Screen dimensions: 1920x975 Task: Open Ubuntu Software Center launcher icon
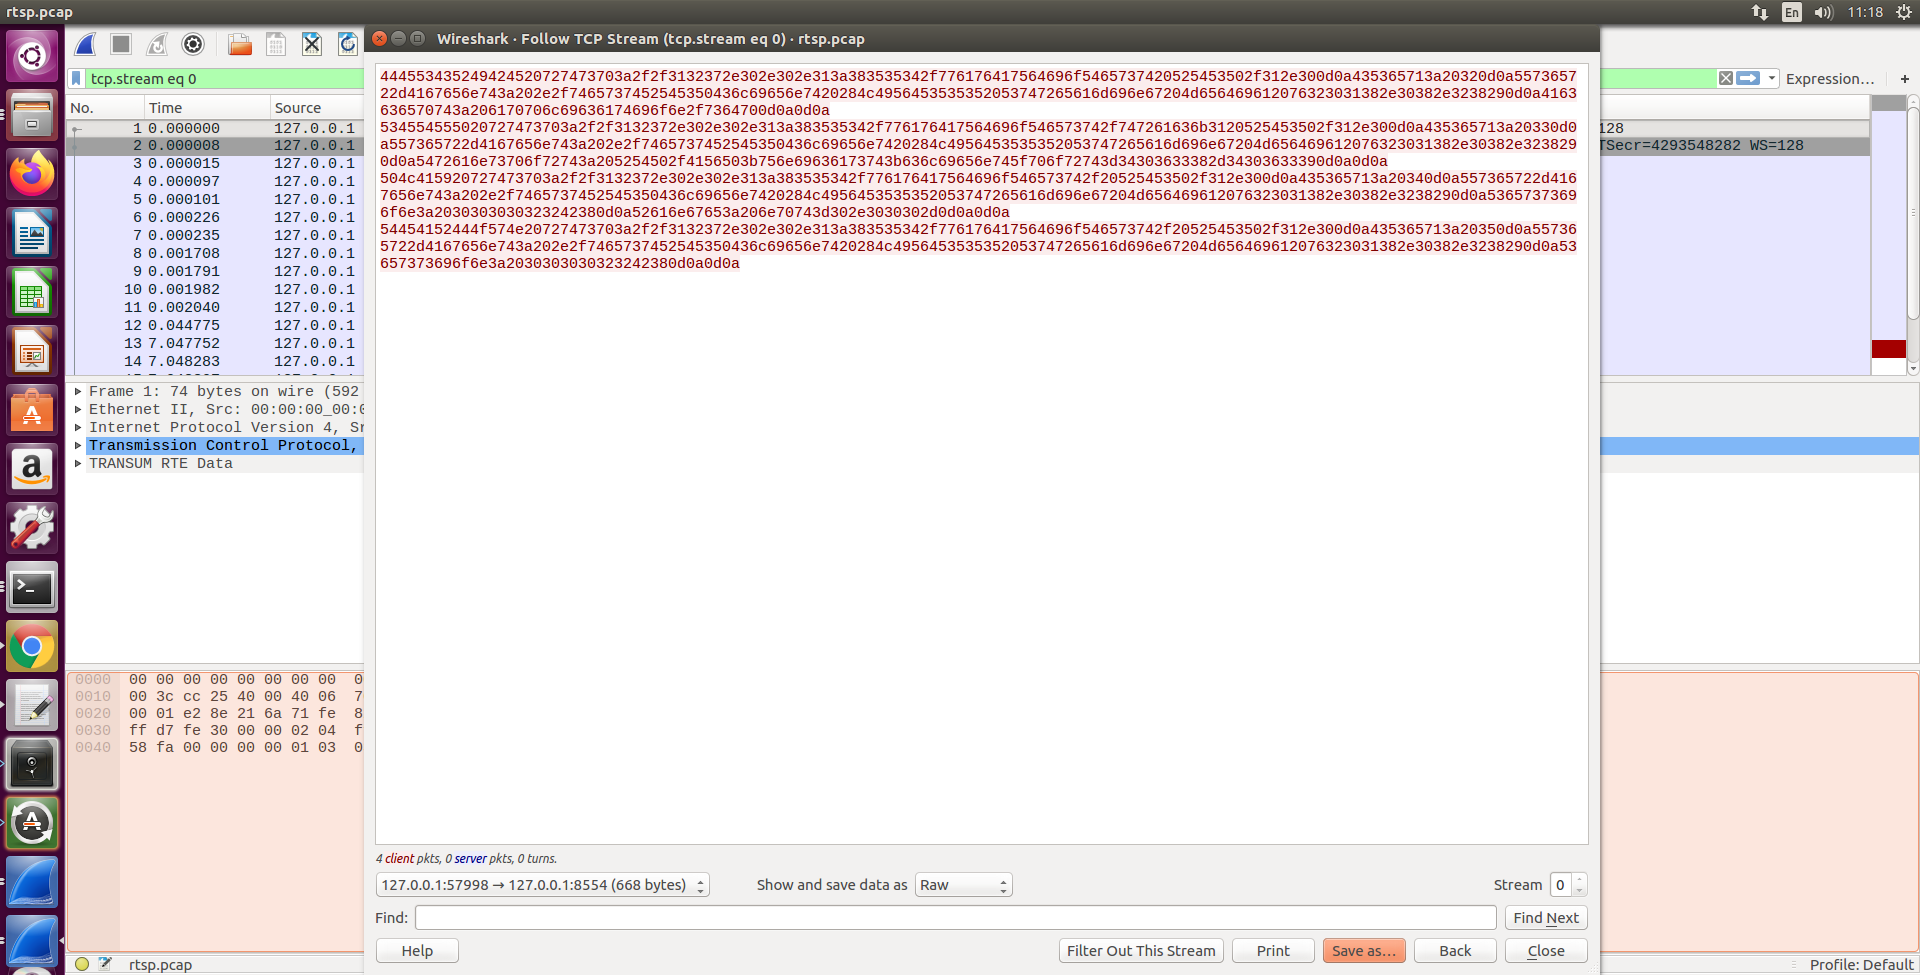pyautogui.click(x=32, y=410)
